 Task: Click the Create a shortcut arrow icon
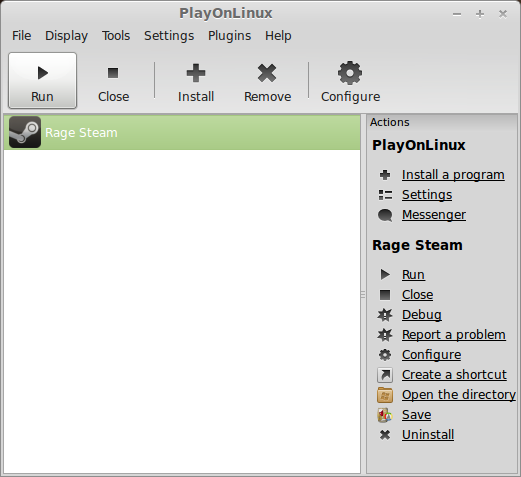coord(385,375)
